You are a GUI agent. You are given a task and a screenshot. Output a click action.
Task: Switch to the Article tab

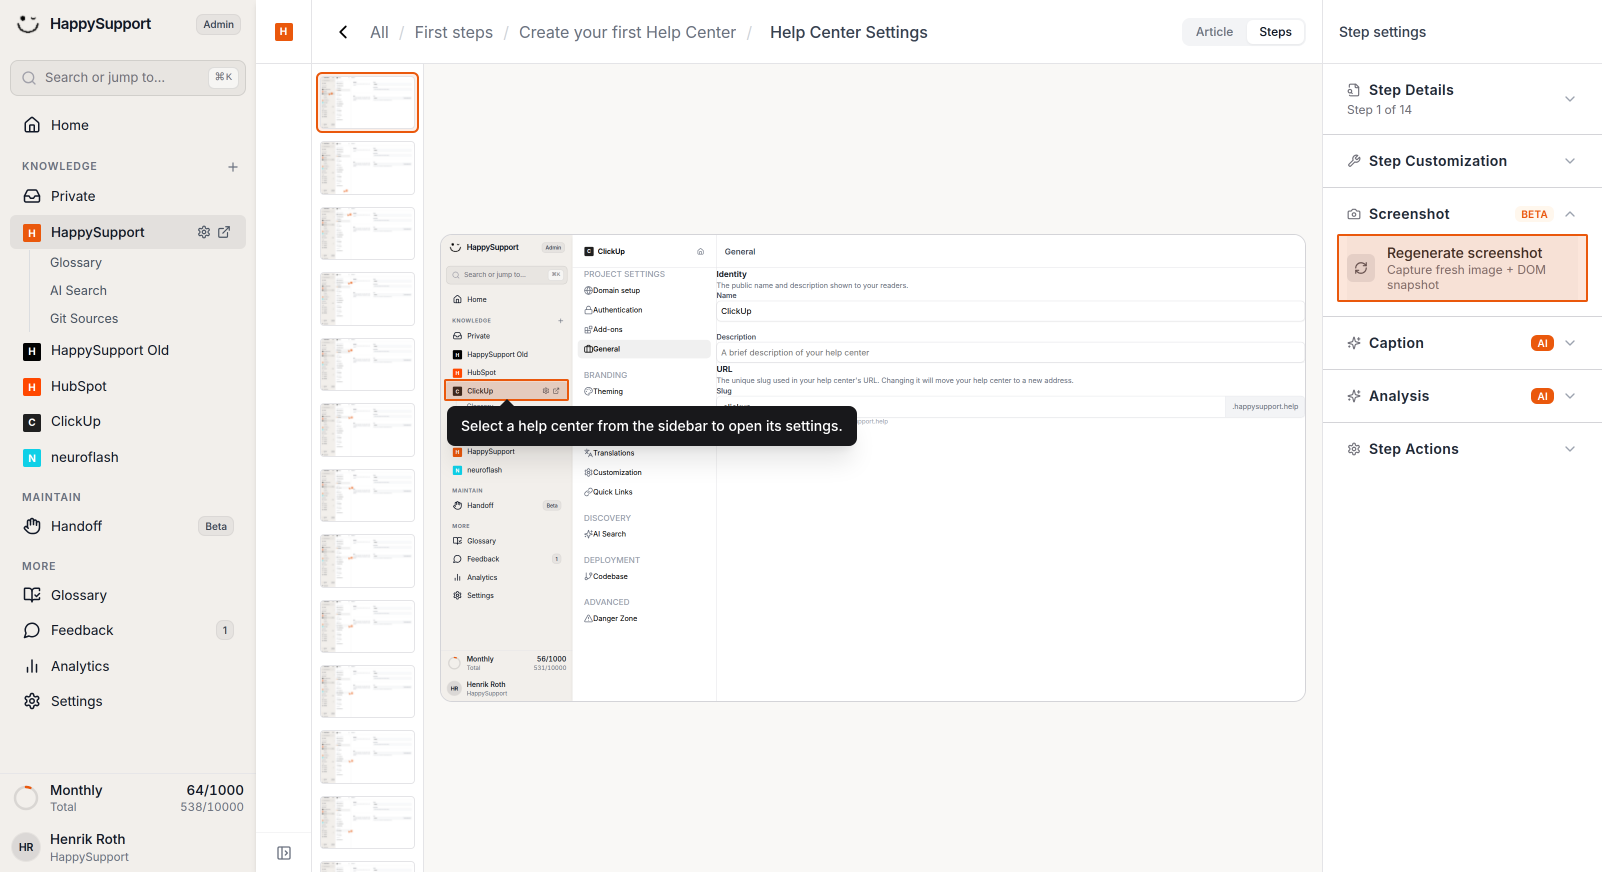coord(1214,32)
